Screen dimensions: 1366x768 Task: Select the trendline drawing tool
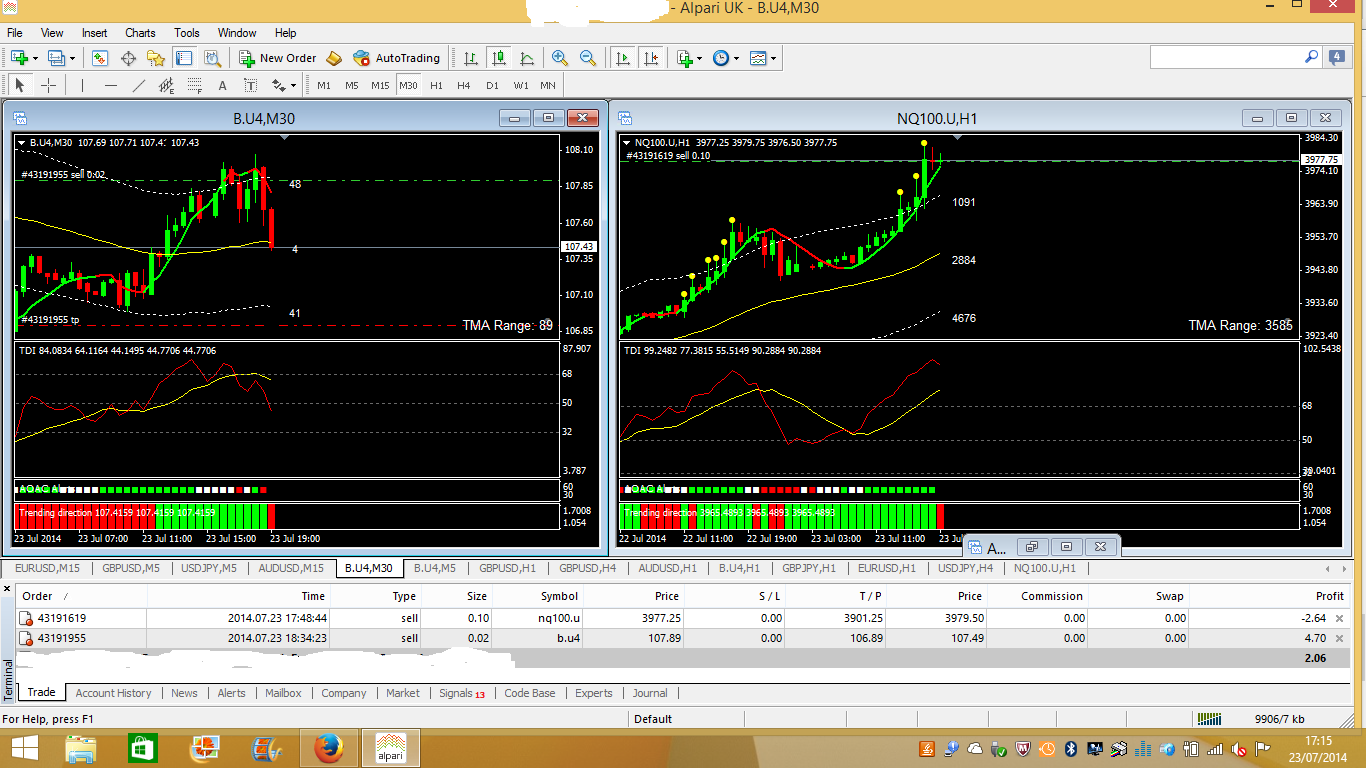click(139, 85)
